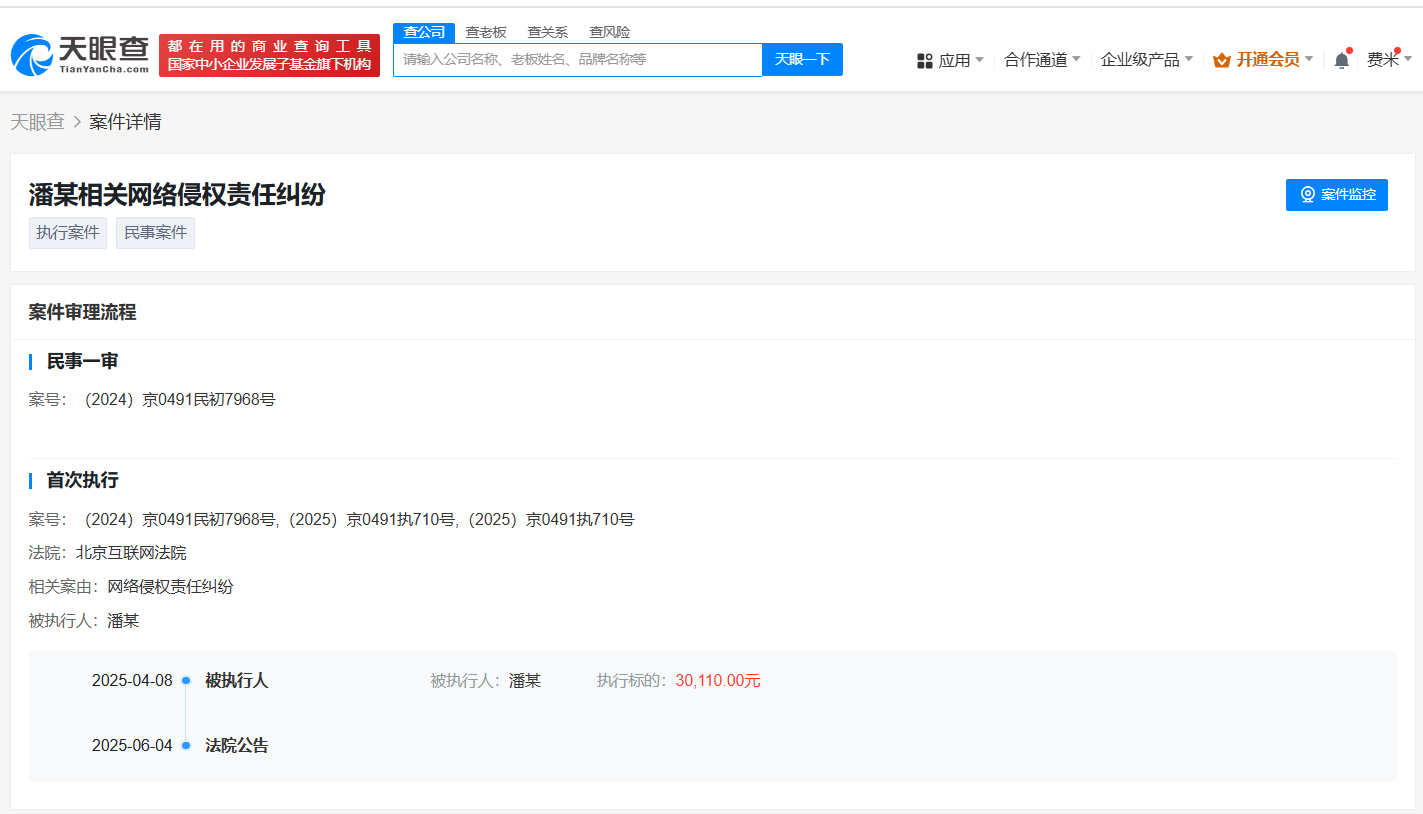Screen dimensions: 1423x814
Task: Click the execution amount 30,110.00元
Action: click(718, 681)
